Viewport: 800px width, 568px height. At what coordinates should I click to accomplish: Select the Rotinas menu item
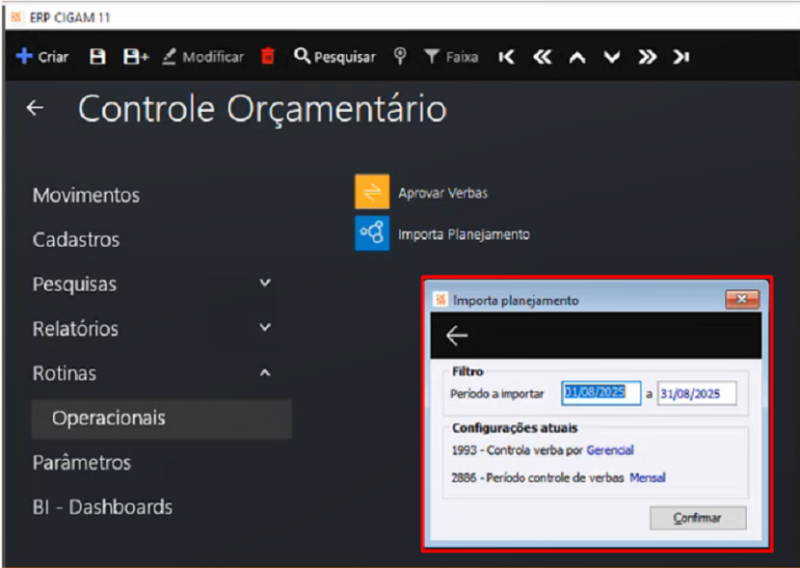(x=64, y=373)
